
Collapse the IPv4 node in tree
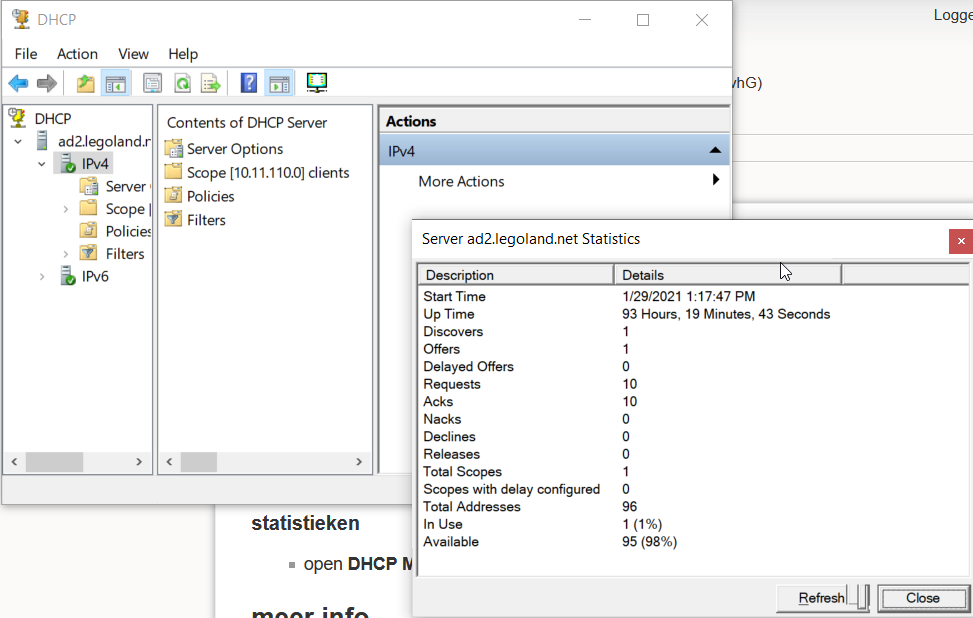[42, 164]
